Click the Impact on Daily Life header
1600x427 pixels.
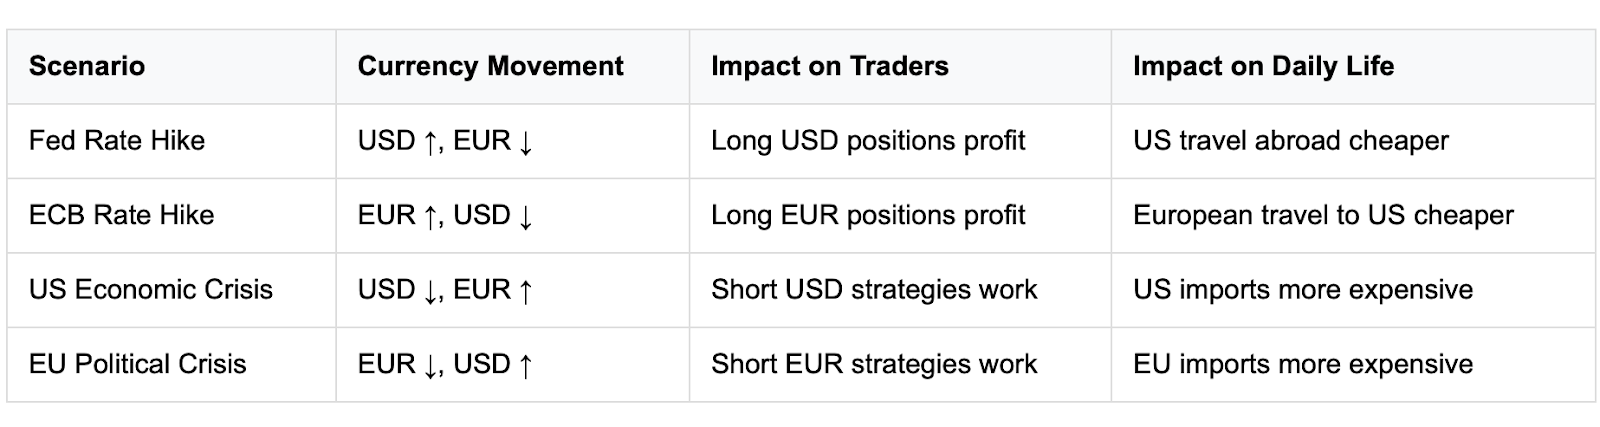(x=1353, y=66)
